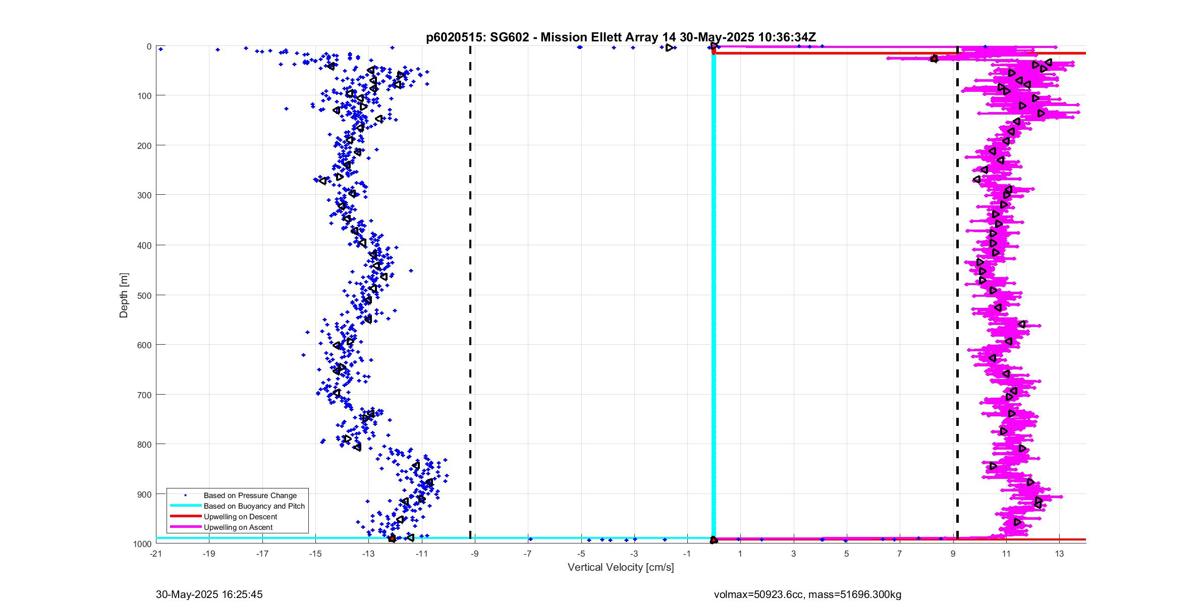Click y-axis tick label '500'

point(143,295)
